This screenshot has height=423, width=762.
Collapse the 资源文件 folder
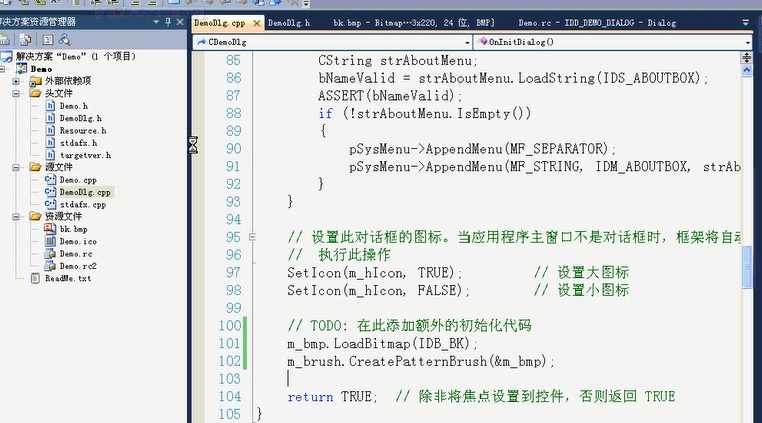(x=16, y=217)
